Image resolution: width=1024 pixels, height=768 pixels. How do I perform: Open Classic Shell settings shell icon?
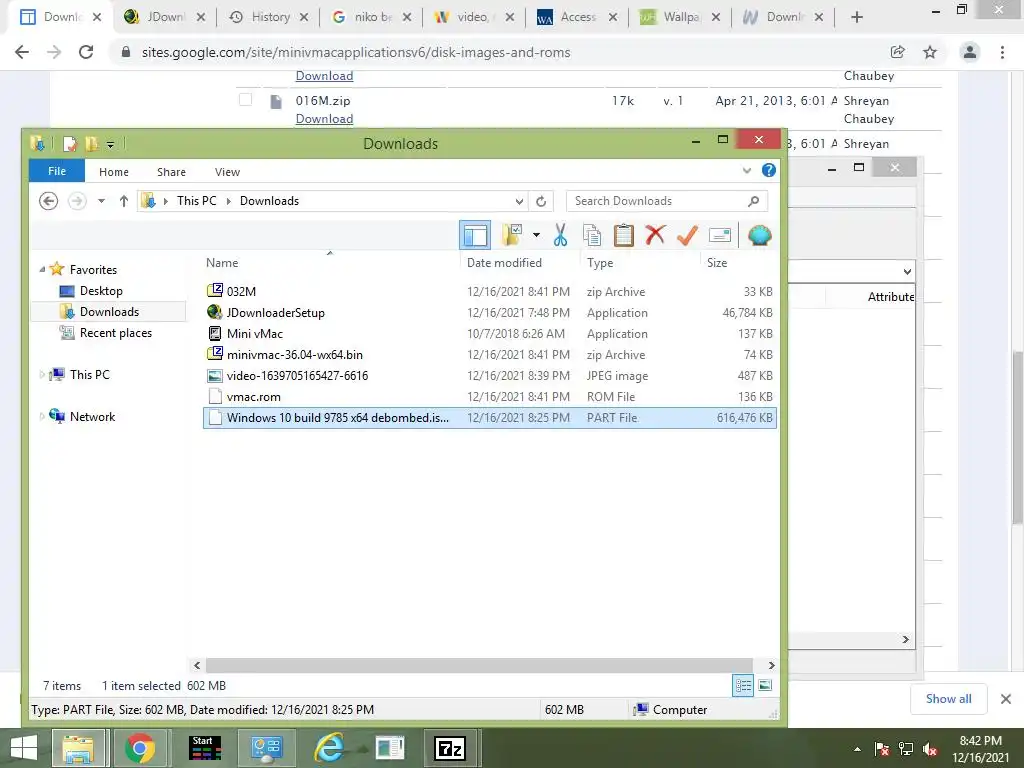[760, 235]
